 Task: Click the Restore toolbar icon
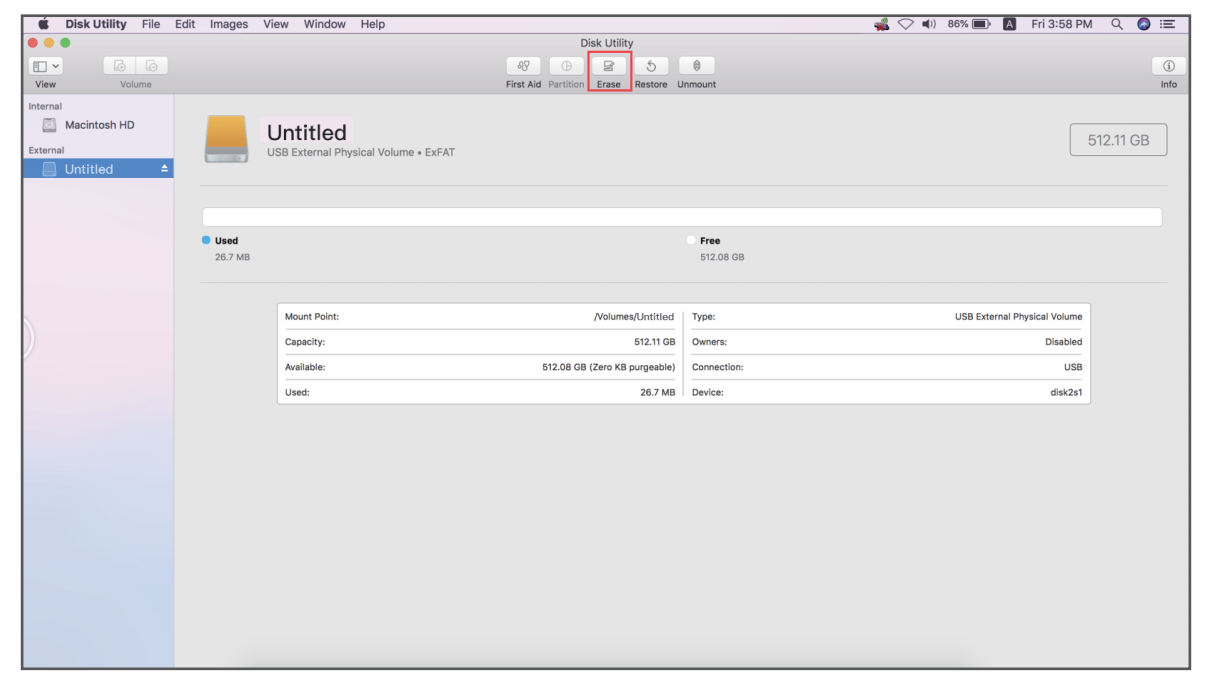[x=651, y=66]
